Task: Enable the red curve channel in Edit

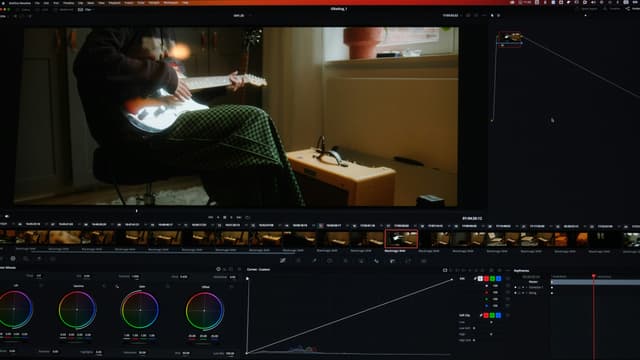Action: click(x=486, y=278)
